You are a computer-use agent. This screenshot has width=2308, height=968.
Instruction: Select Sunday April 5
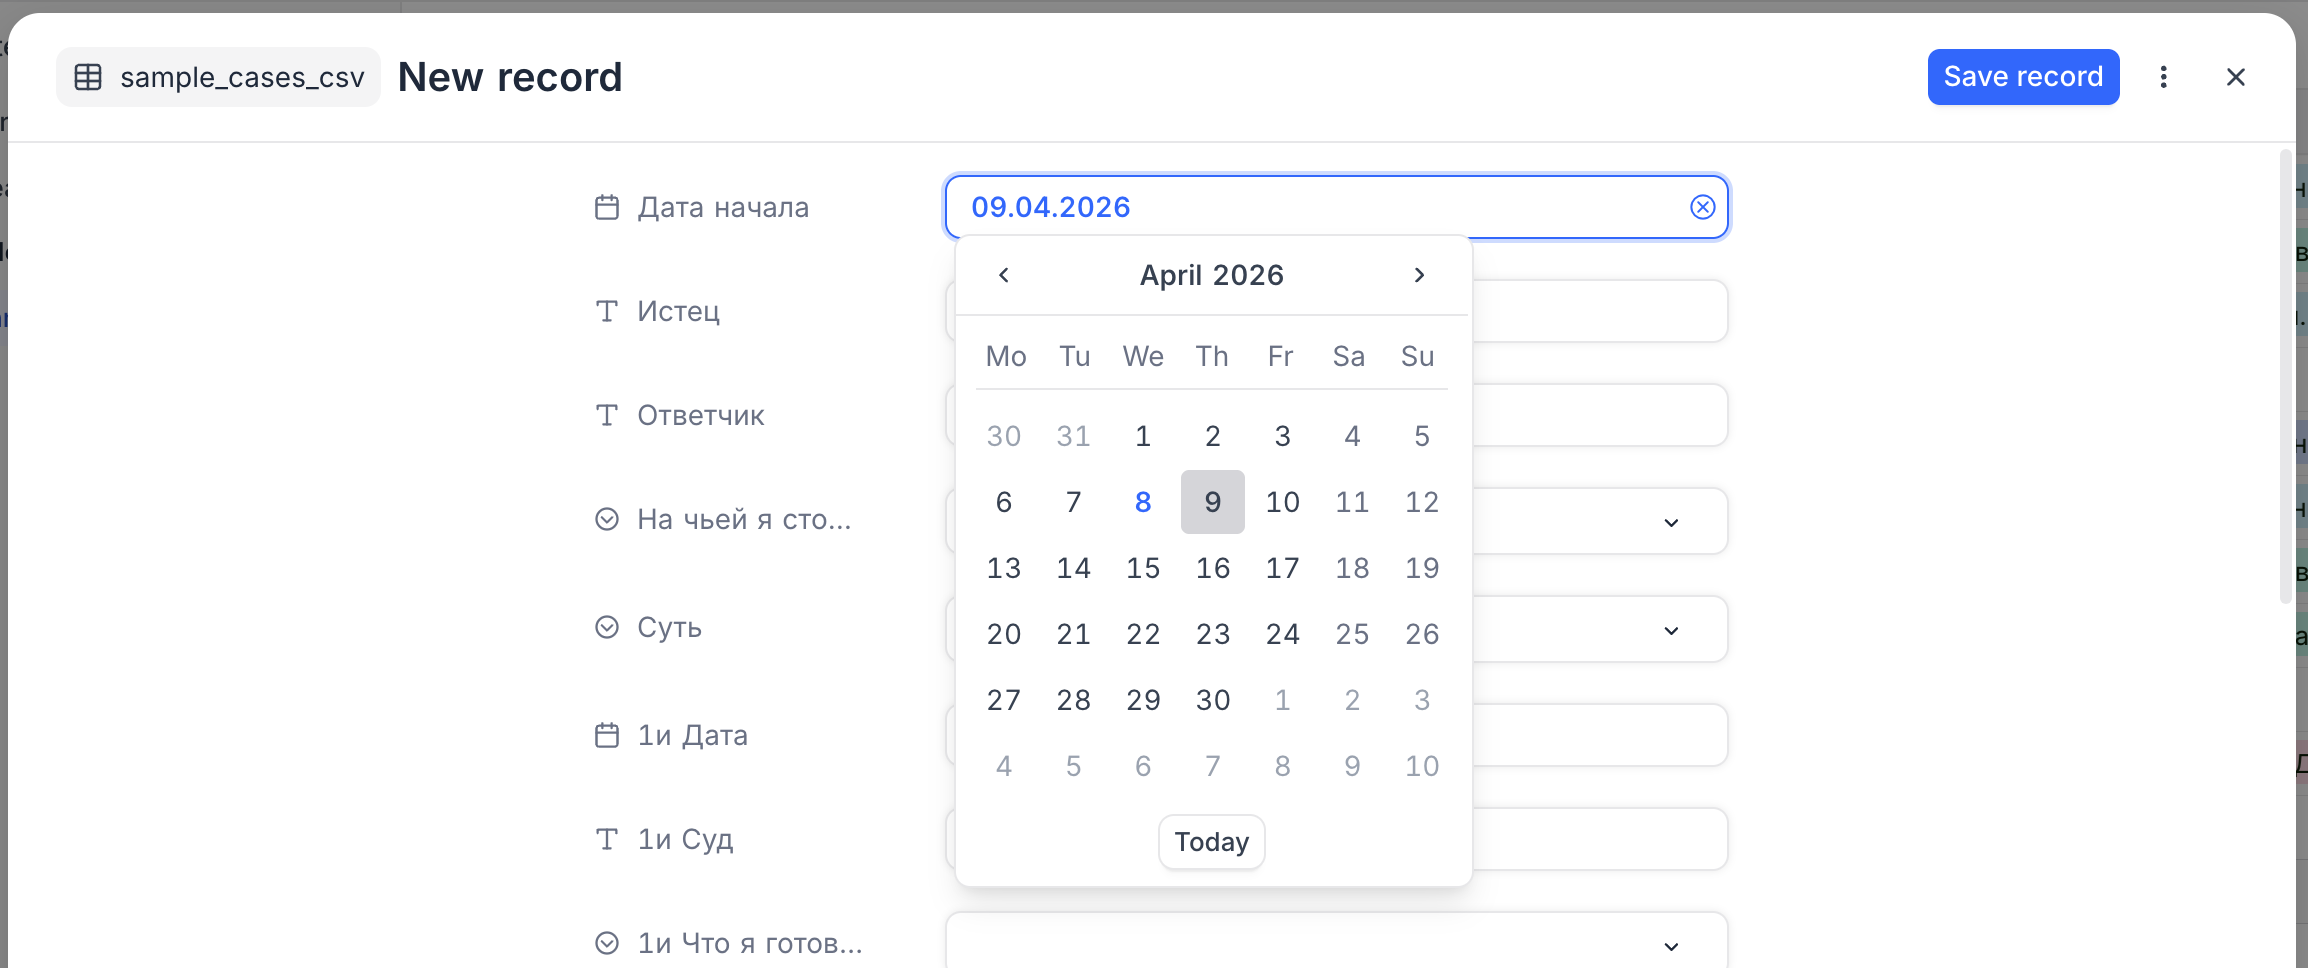point(1421,436)
